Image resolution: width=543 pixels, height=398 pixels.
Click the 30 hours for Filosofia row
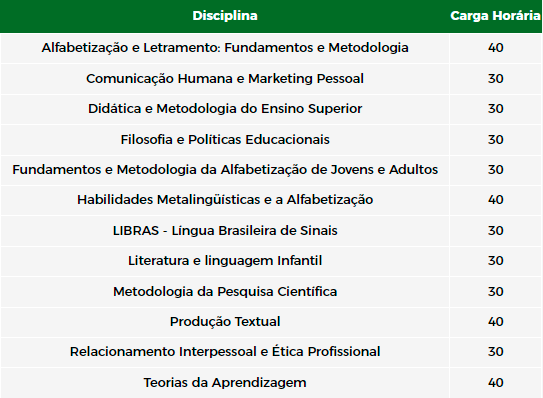[496, 140]
